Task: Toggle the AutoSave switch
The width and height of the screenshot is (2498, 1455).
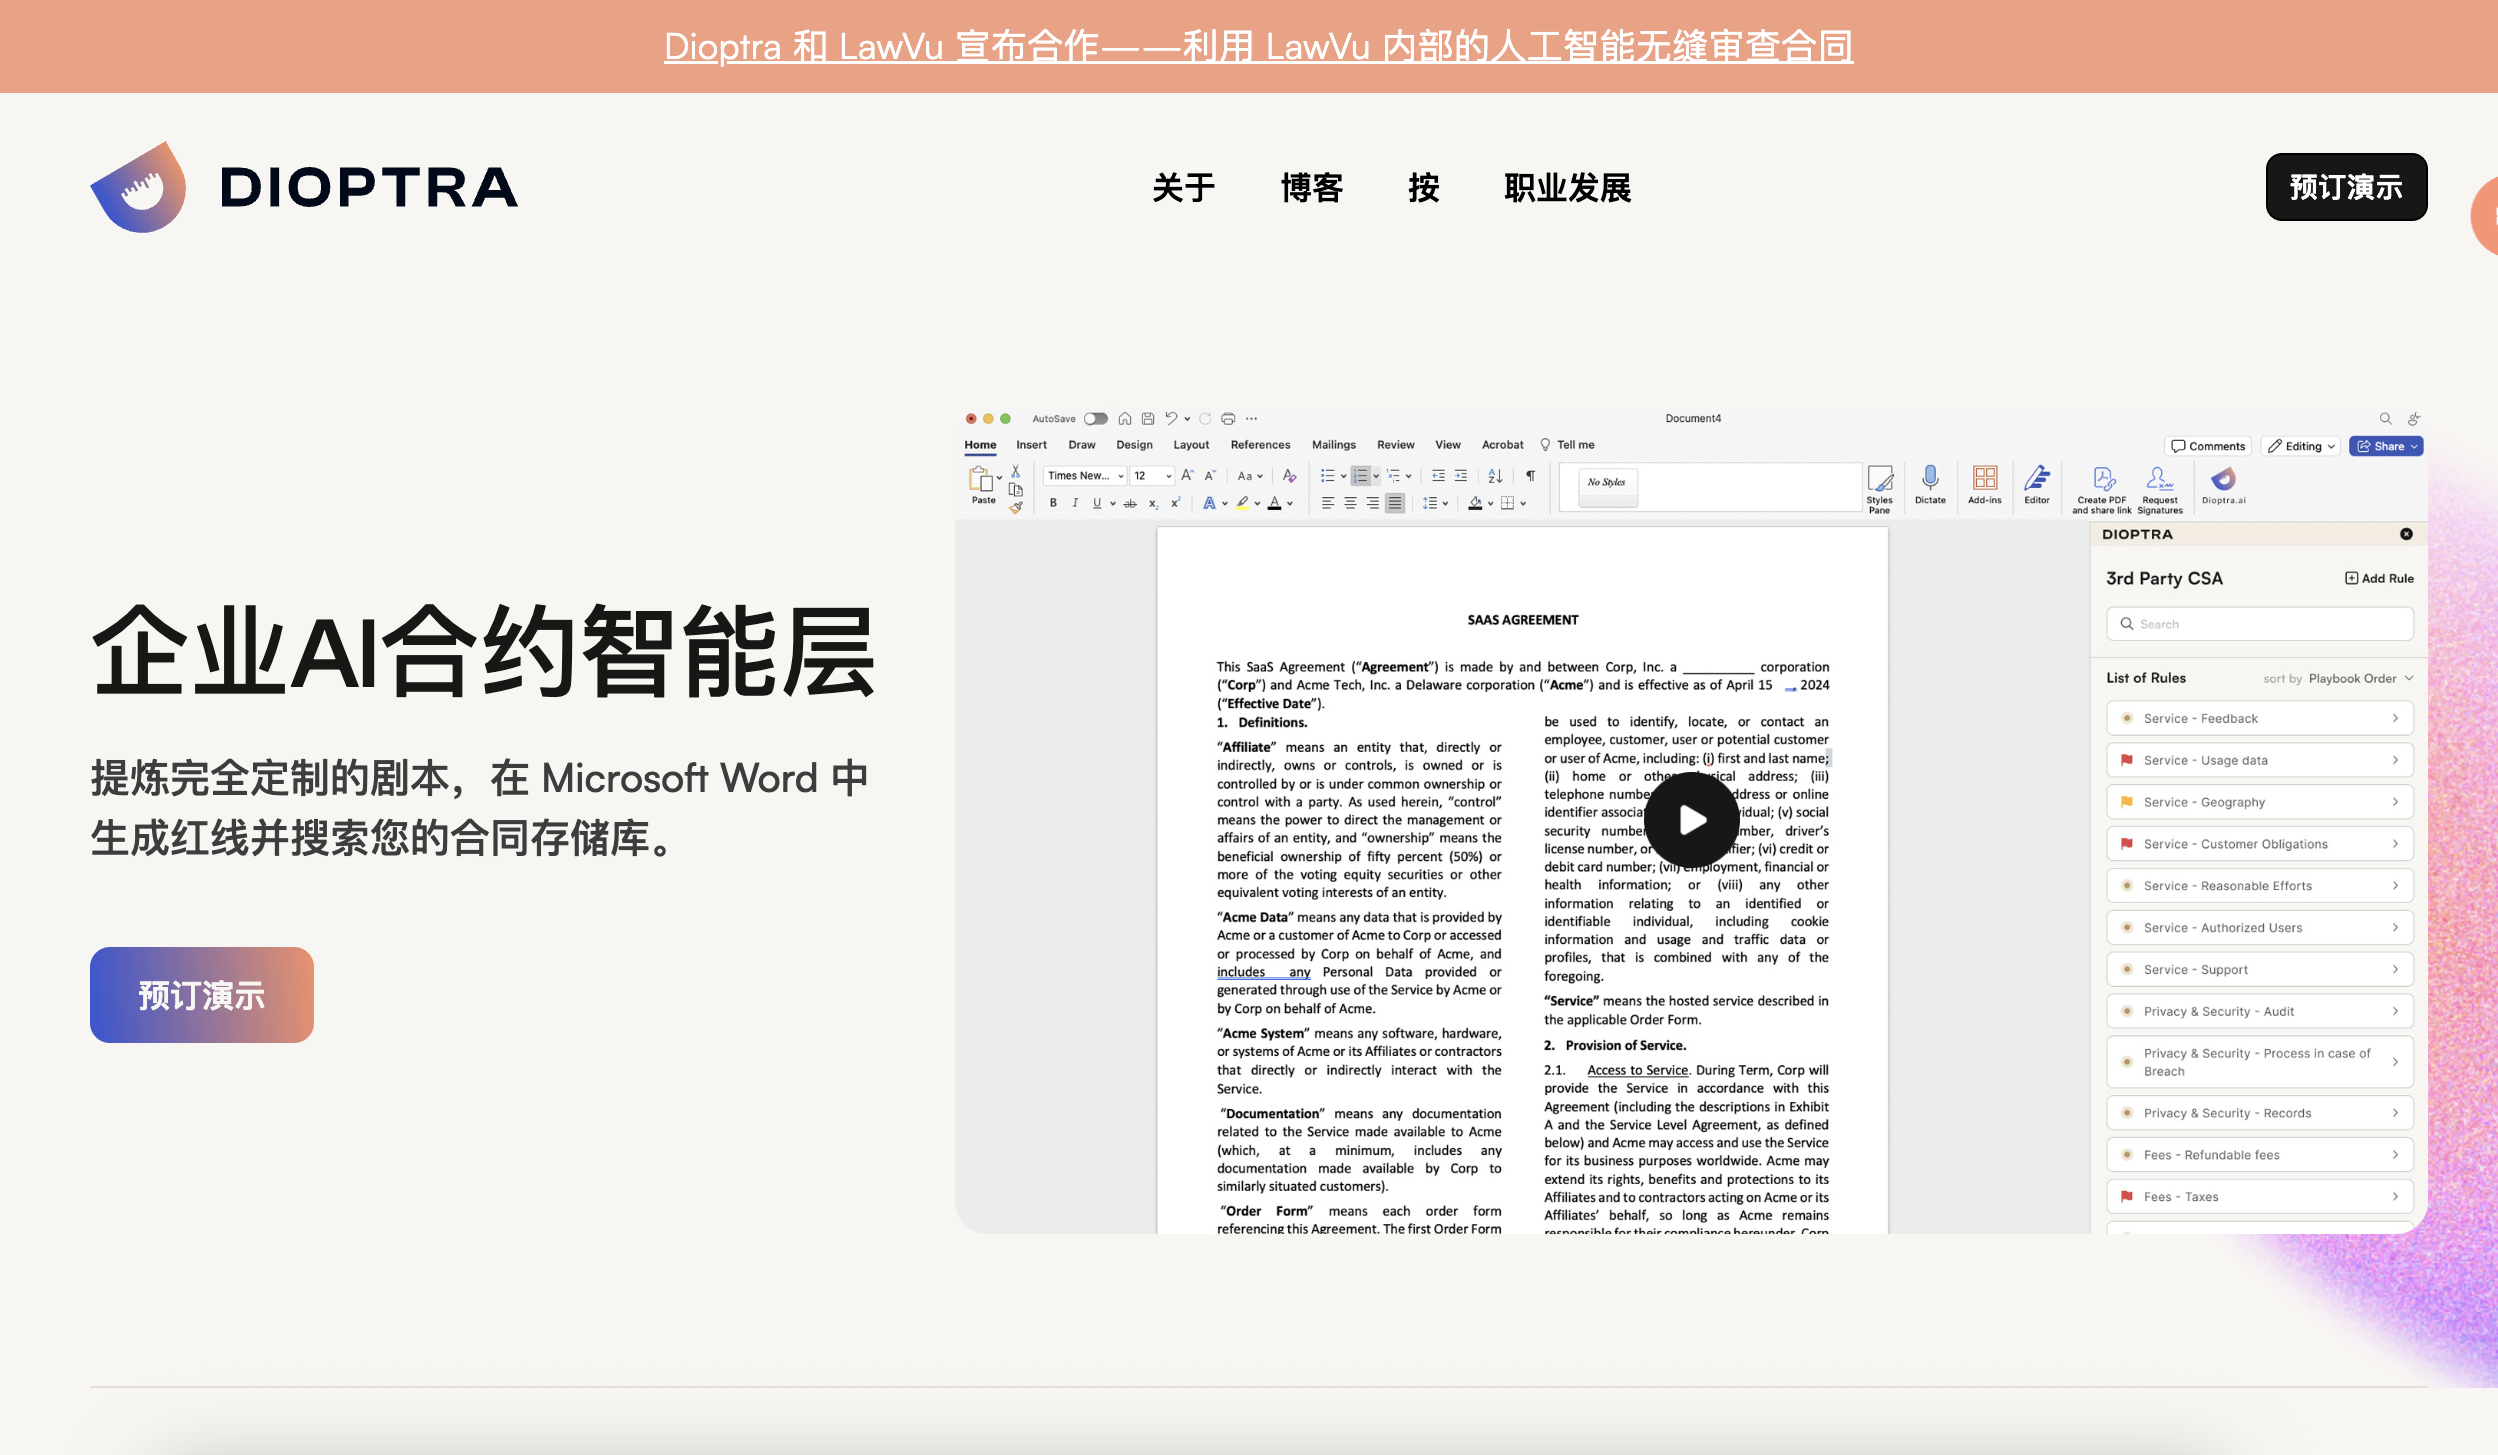Action: point(1096,419)
